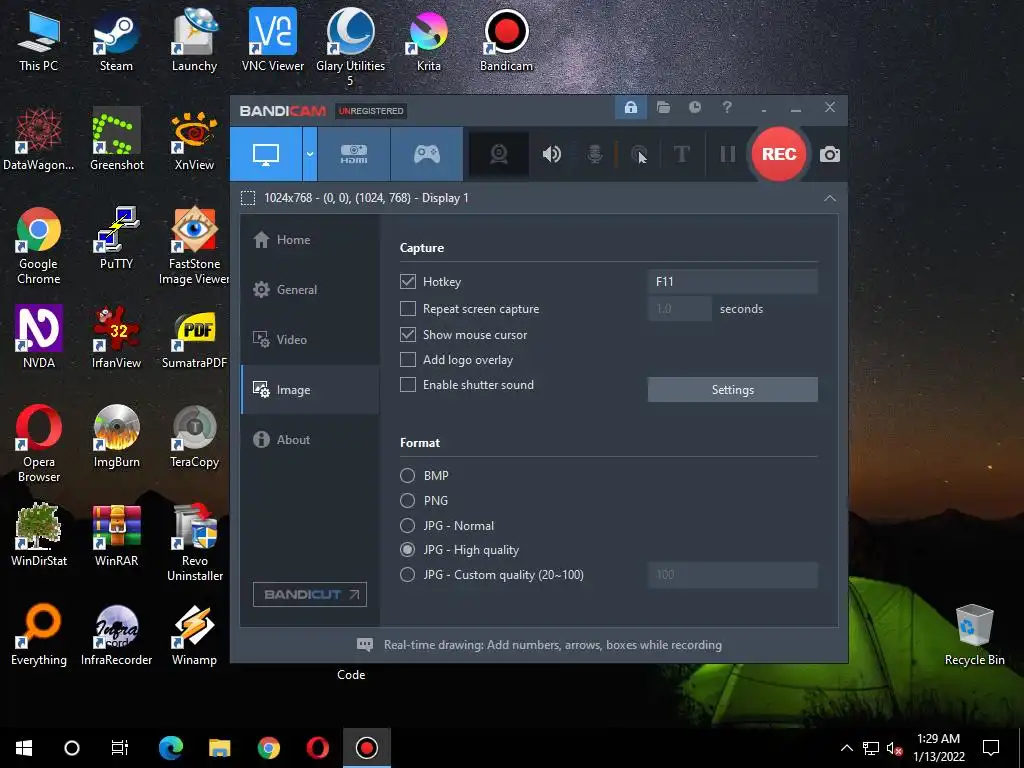Toggle the text overlay T icon
Viewport: 1024px width, 768px height.
(682, 154)
